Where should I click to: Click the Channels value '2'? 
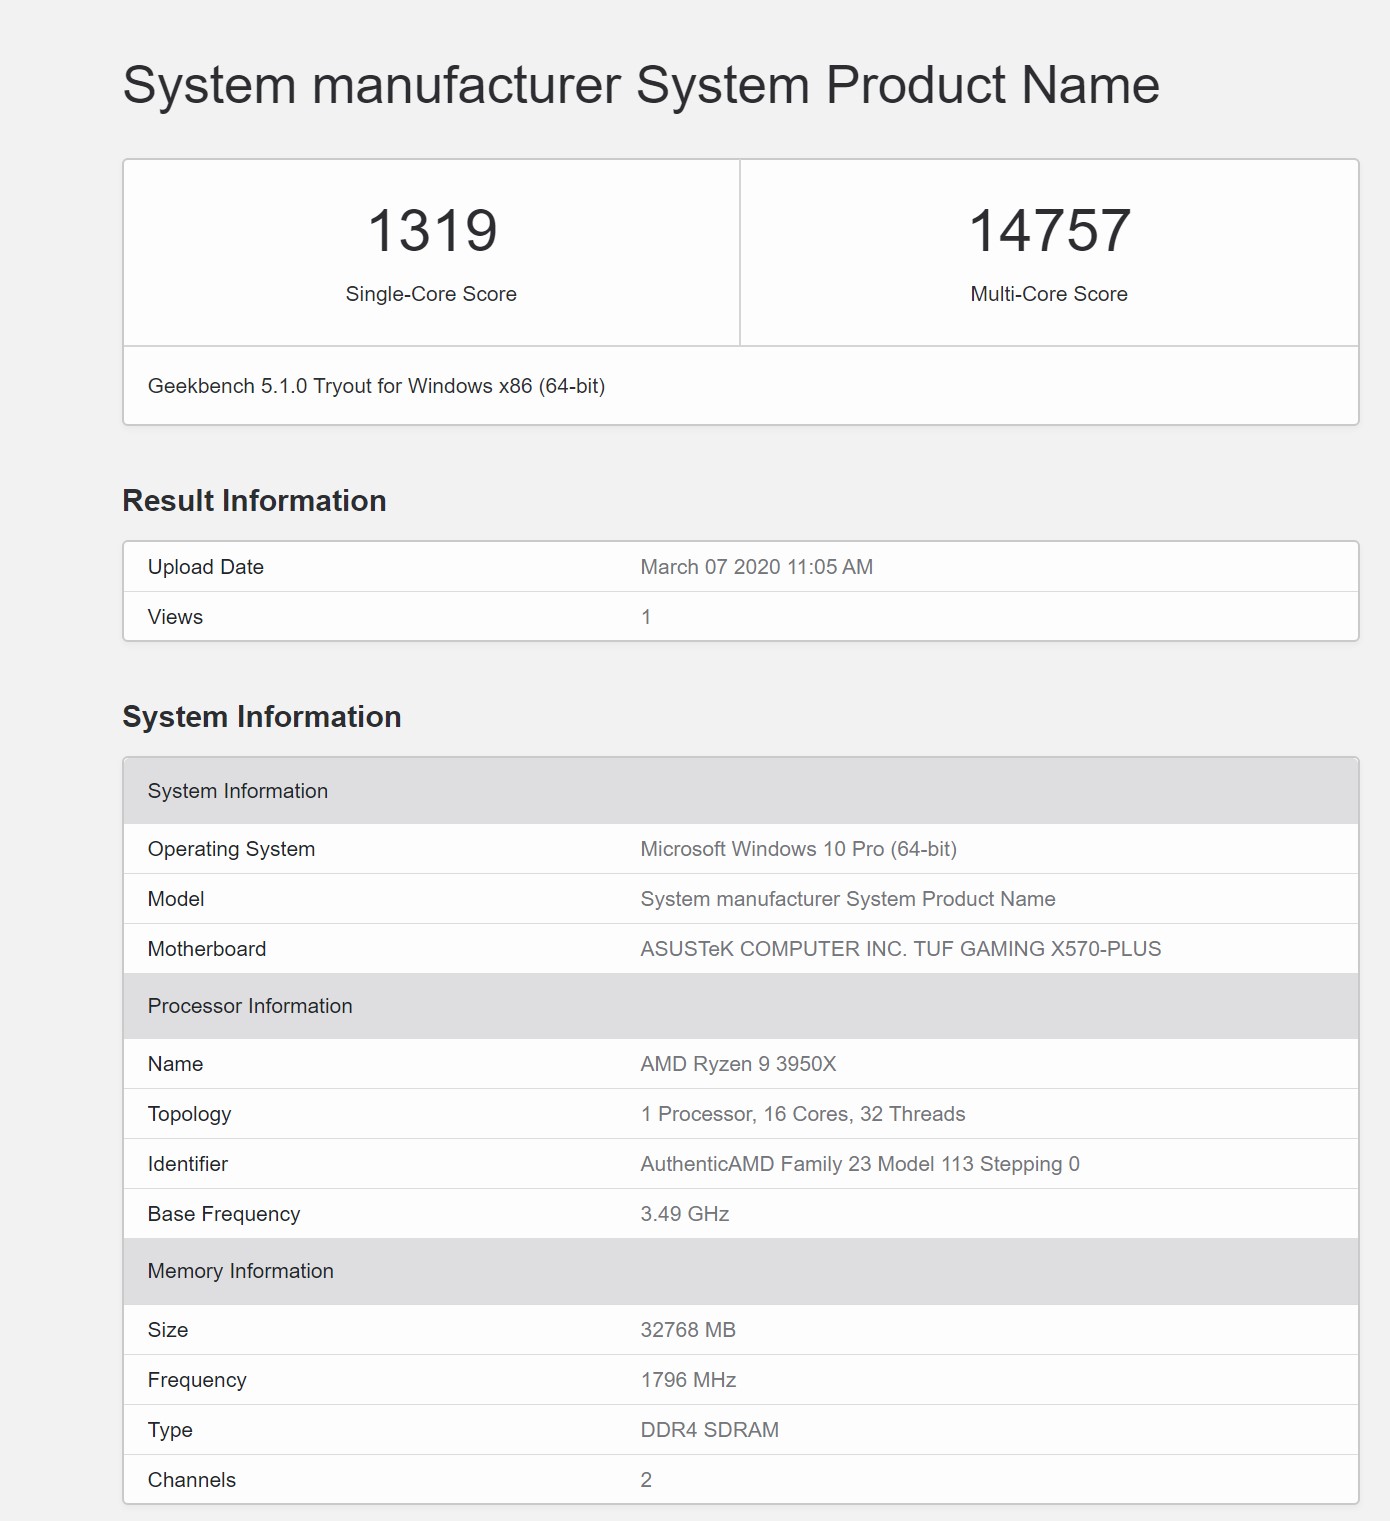(x=646, y=1480)
